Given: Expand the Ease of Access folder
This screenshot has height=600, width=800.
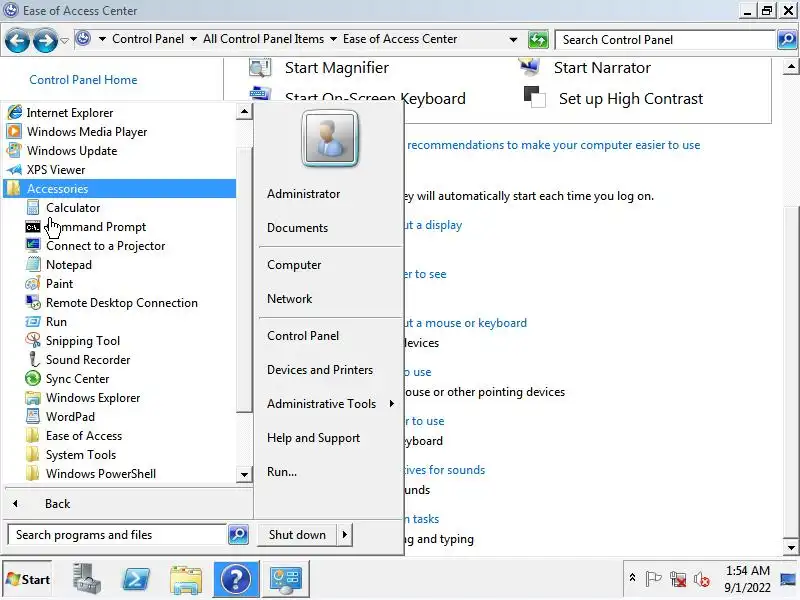Looking at the screenshot, I should pos(84,436).
